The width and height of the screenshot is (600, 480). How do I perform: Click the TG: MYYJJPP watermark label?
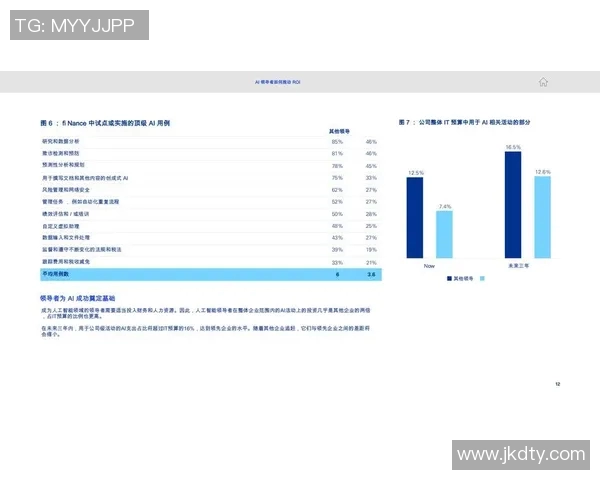pos(80,25)
